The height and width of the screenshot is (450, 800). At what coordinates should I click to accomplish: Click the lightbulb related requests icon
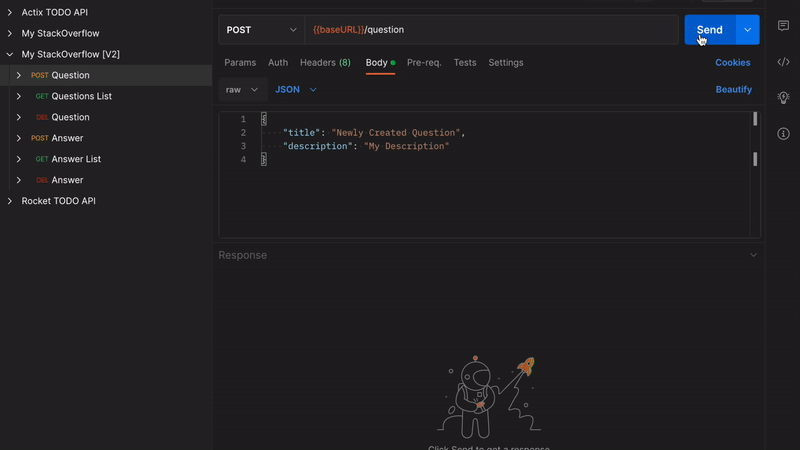783,97
